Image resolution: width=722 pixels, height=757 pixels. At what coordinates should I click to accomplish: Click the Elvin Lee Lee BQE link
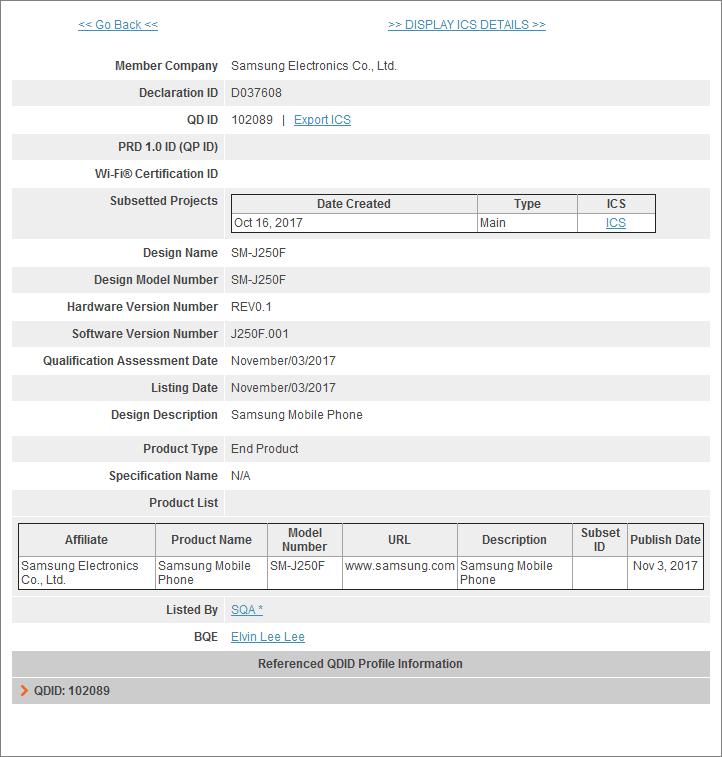tap(268, 637)
